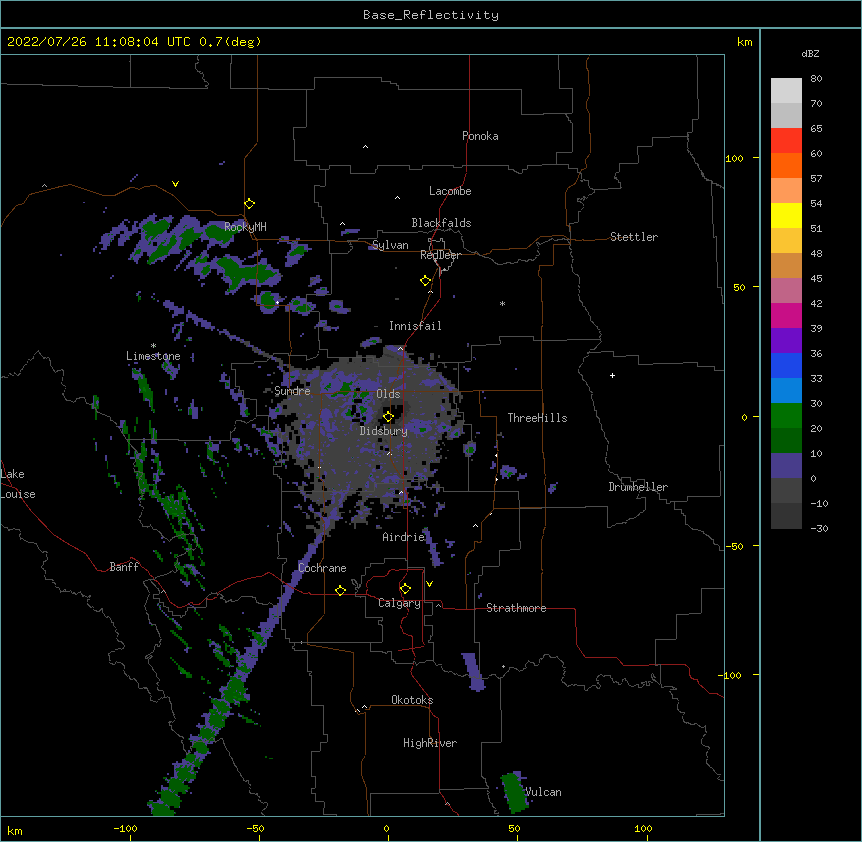The width and height of the screenshot is (862, 842).
Task: Click the Sylvan town label
Action: pyautogui.click(x=390, y=245)
